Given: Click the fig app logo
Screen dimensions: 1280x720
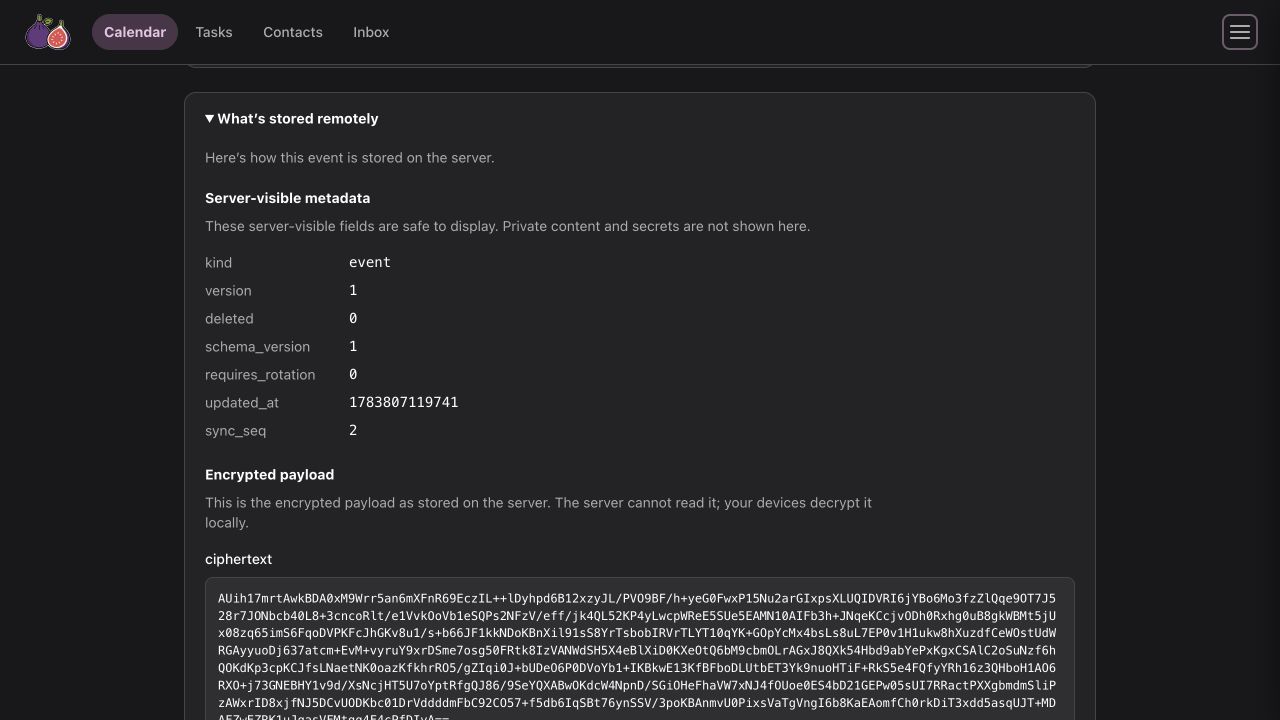Looking at the screenshot, I should point(48,32).
